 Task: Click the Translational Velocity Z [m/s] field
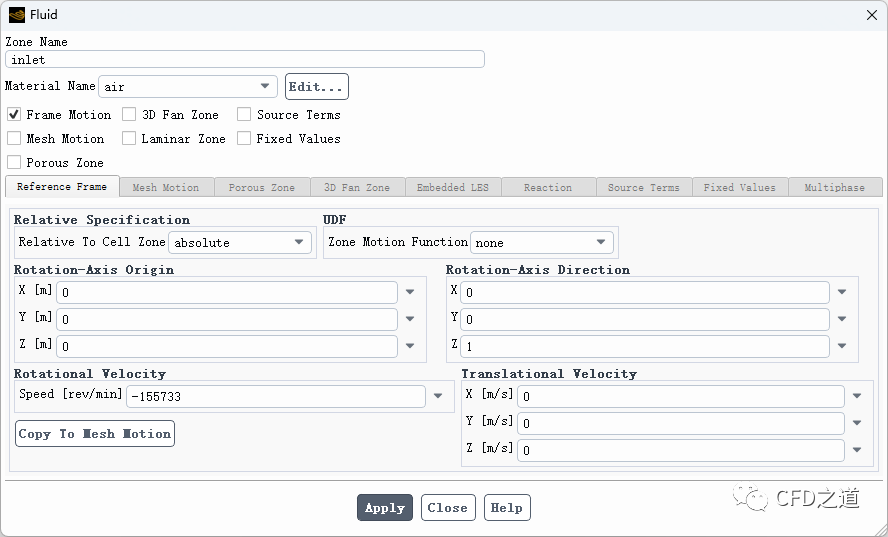tap(681, 450)
